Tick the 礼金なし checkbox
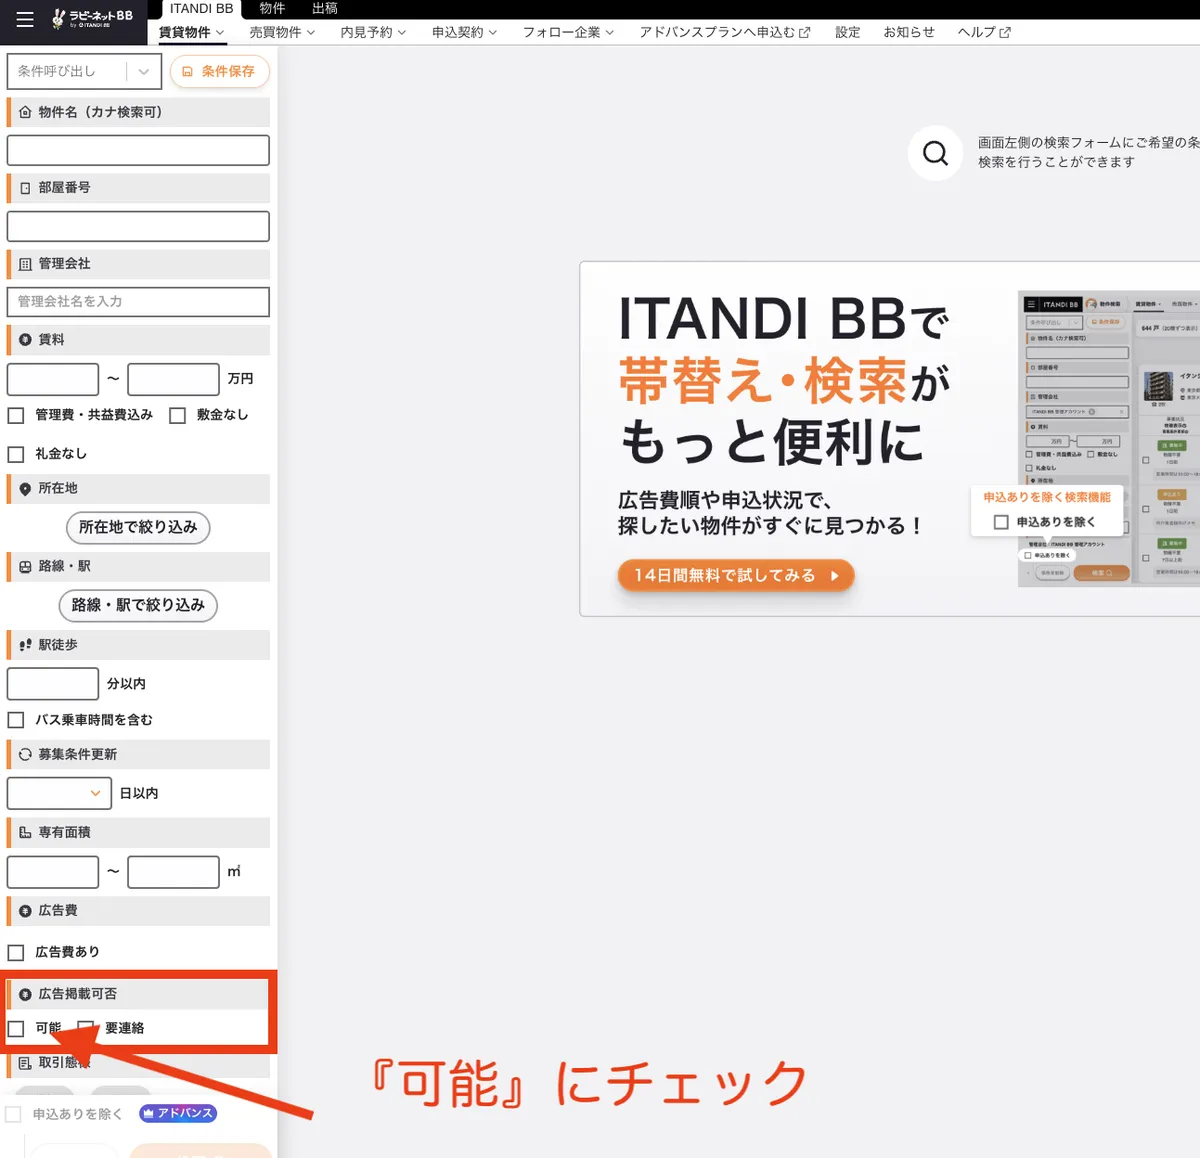The height and width of the screenshot is (1158, 1200). (16, 454)
